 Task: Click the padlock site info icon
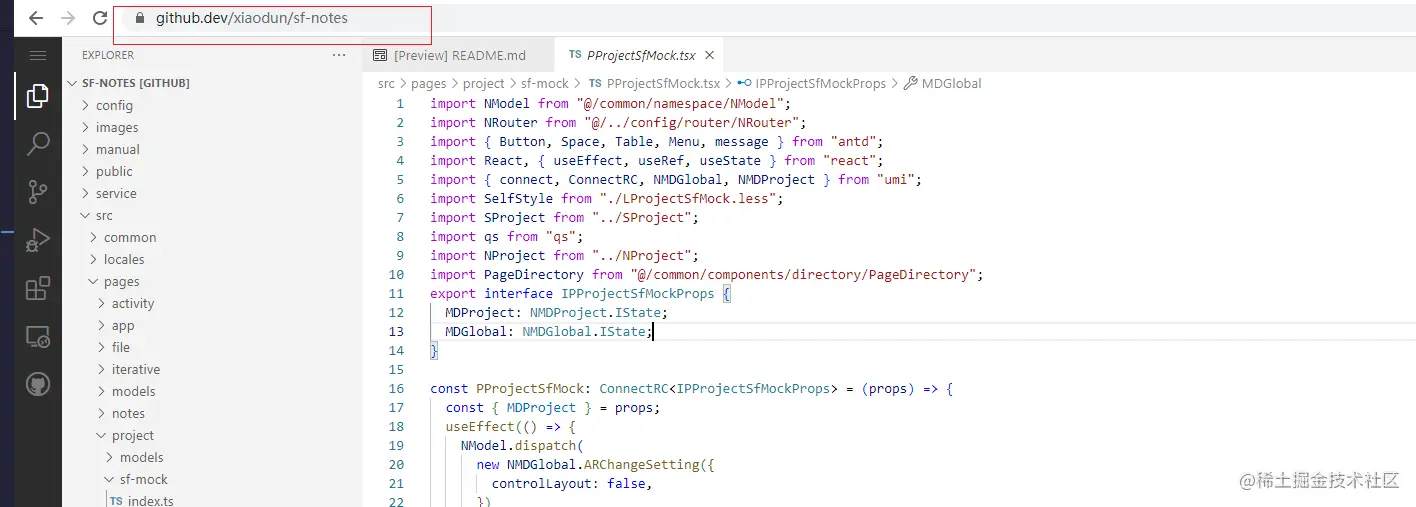pyautogui.click(x=139, y=18)
